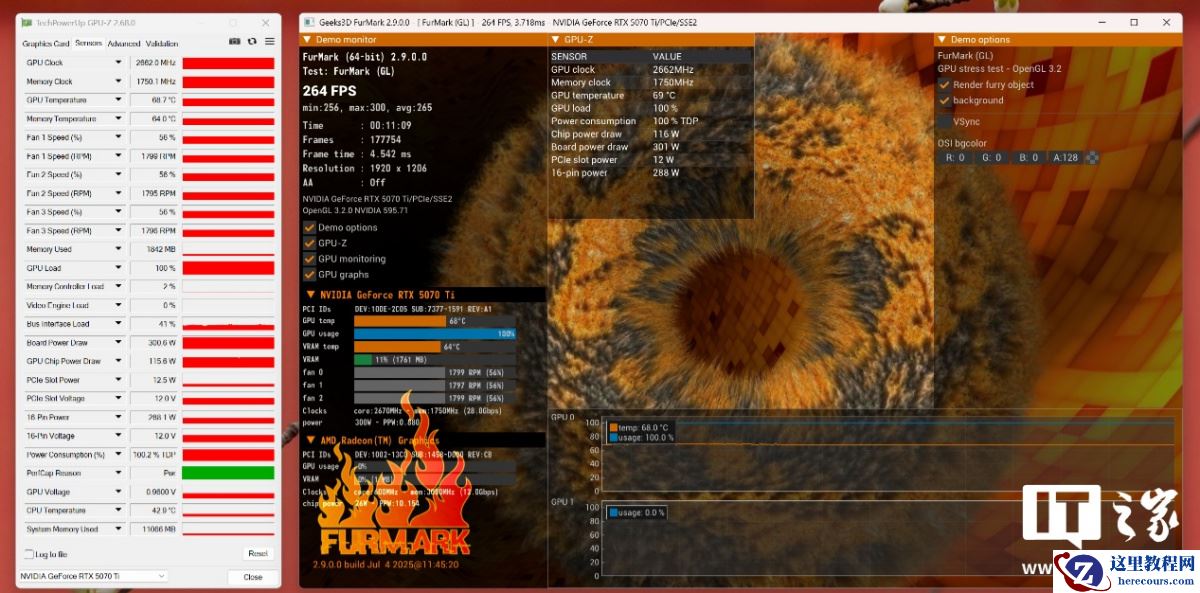Click the GPU-Z screenshot camera icon
This screenshot has height=593, width=1200.
click(234, 42)
